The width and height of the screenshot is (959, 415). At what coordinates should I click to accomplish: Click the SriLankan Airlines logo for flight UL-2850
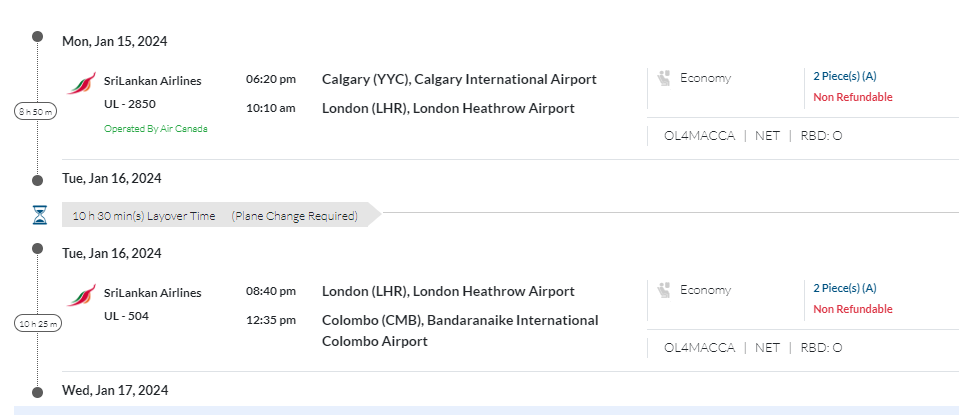pyautogui.click(x=81, y=83)
